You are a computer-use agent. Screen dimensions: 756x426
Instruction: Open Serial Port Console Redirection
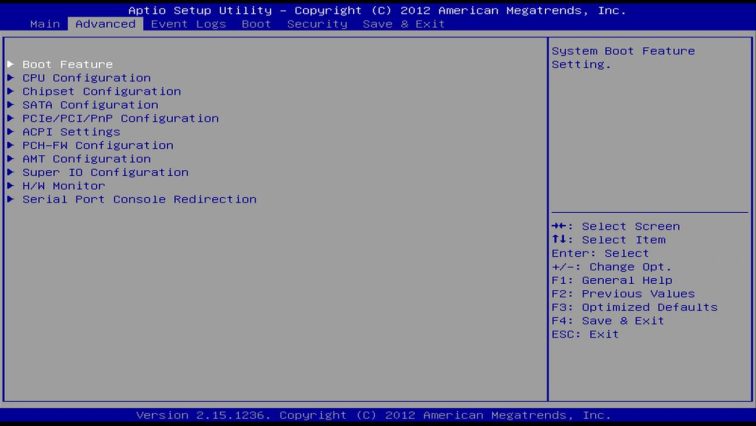139,199
